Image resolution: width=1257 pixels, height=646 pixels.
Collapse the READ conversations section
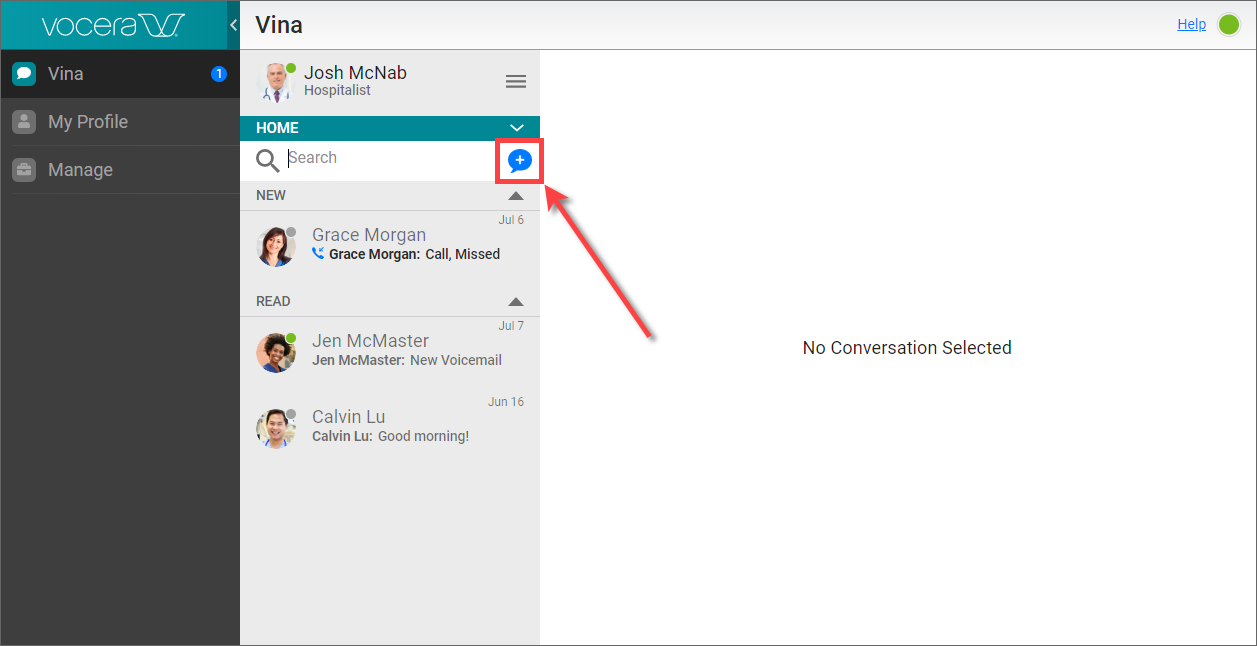(x=516, y=302)
